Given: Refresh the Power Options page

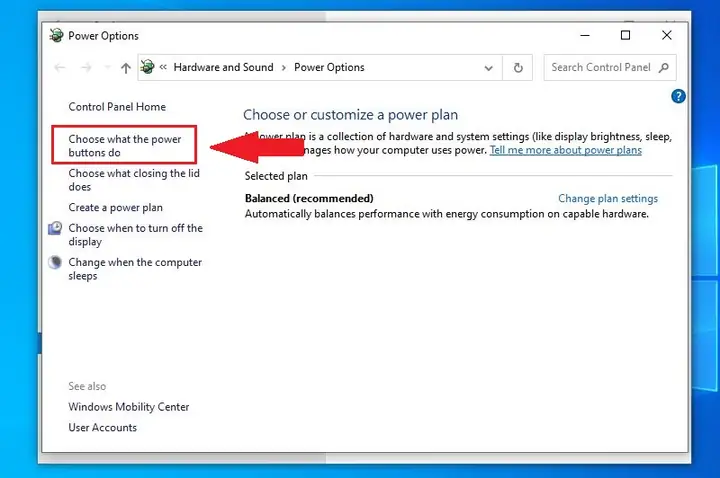Looking at the screenshot, I should click(518, 68).
